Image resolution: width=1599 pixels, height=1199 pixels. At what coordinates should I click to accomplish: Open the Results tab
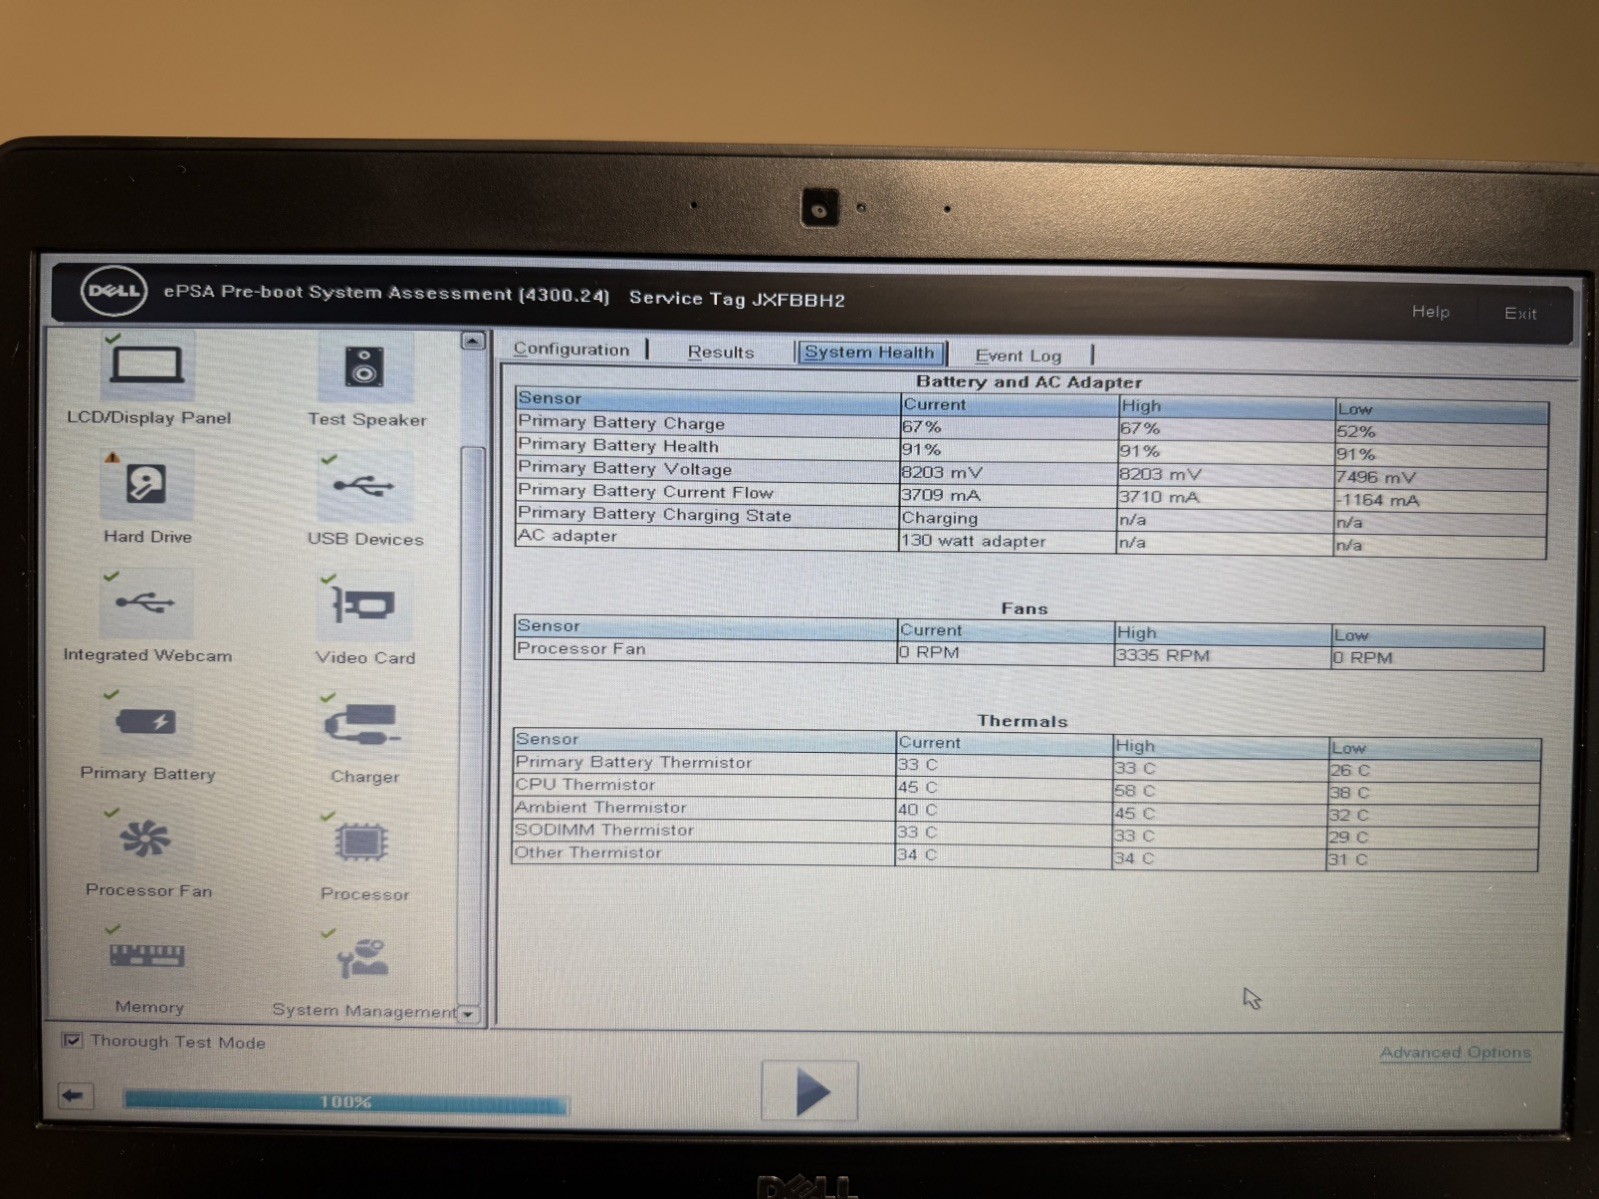pos(720,352)
